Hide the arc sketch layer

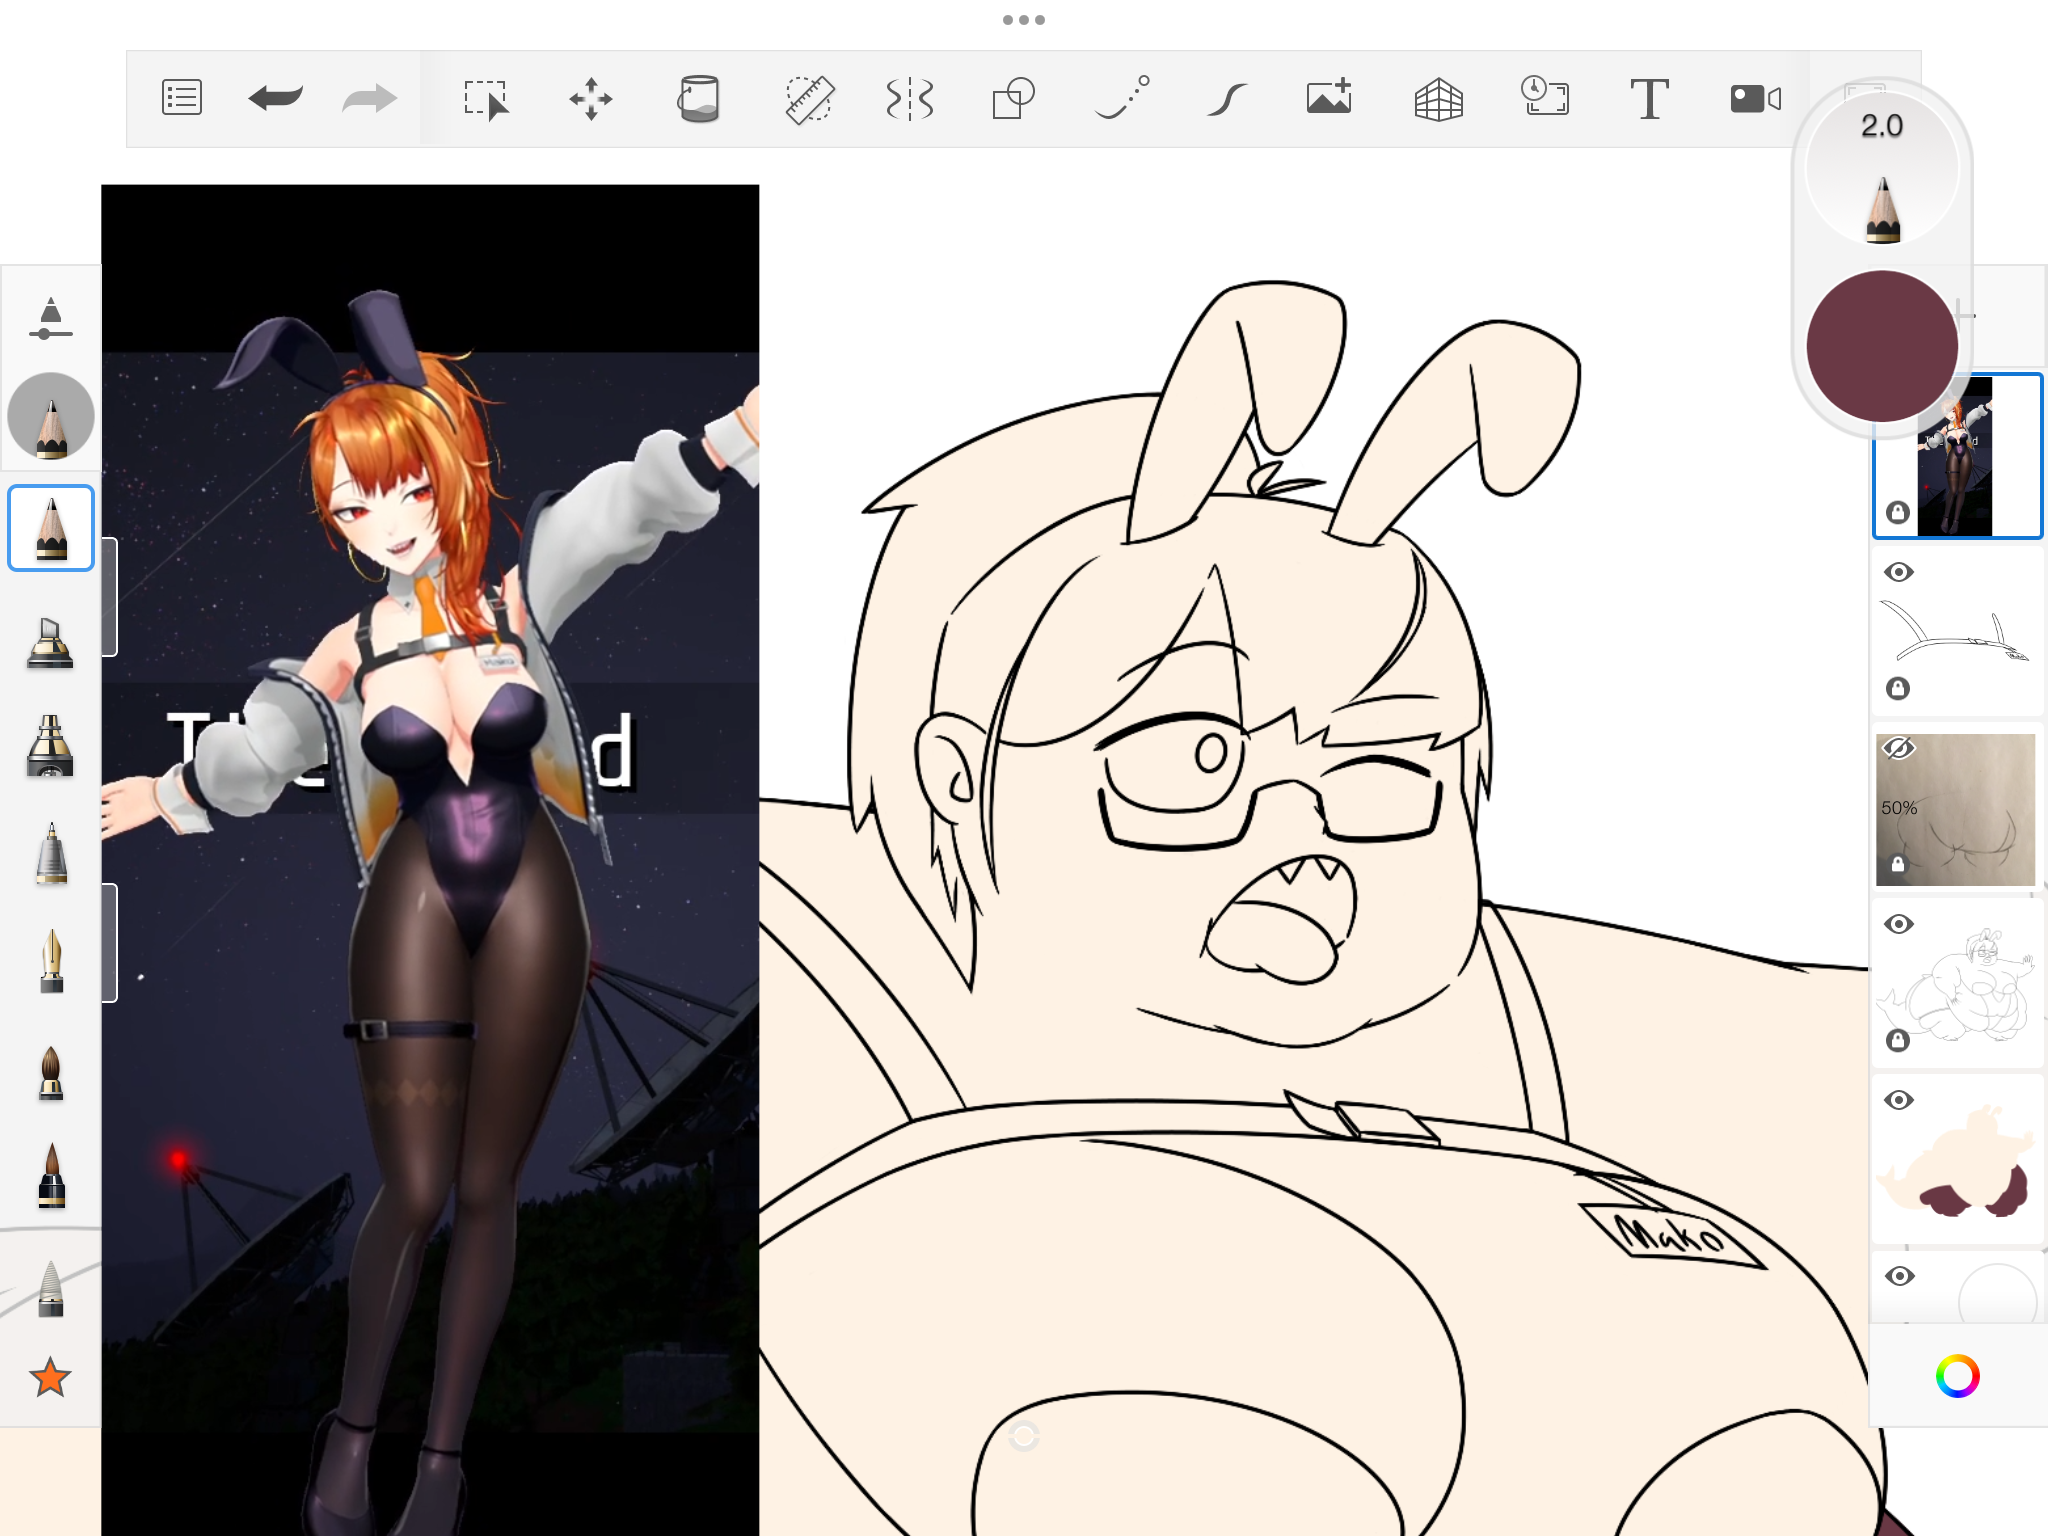(1898, 572)
